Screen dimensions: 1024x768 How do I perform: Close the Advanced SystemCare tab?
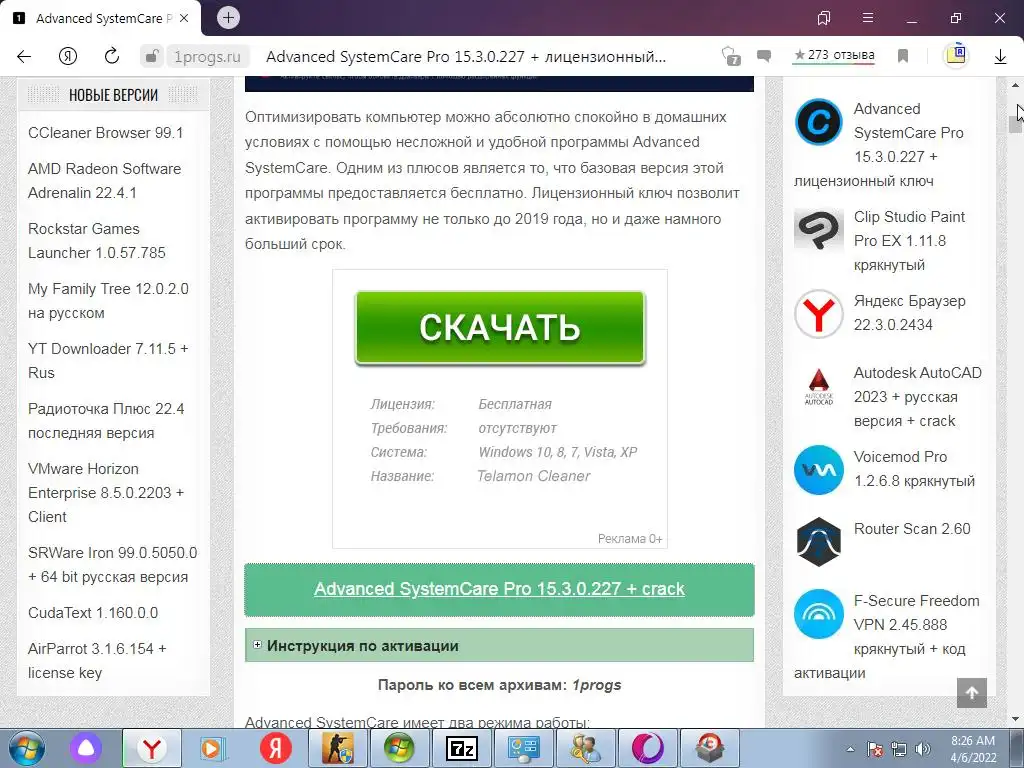click(184, 18)
